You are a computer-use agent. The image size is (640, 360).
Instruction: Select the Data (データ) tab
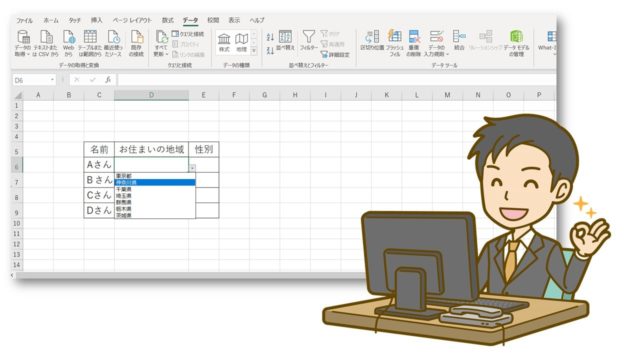pos(190,20)
